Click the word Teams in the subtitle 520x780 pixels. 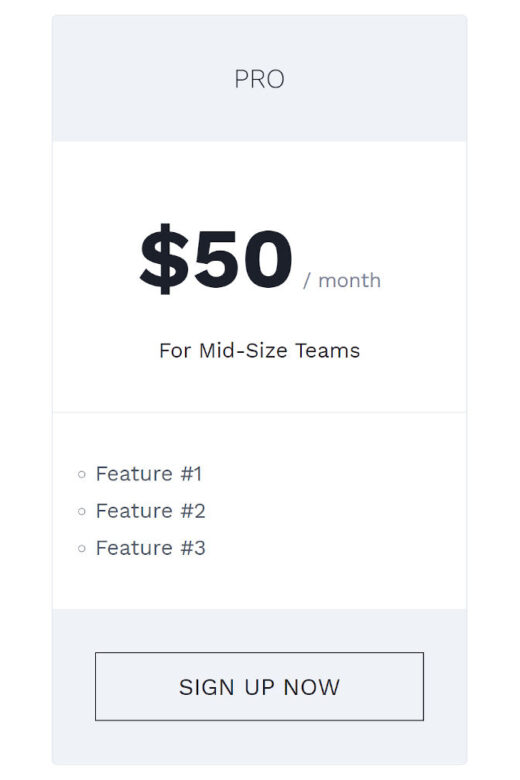327,350
